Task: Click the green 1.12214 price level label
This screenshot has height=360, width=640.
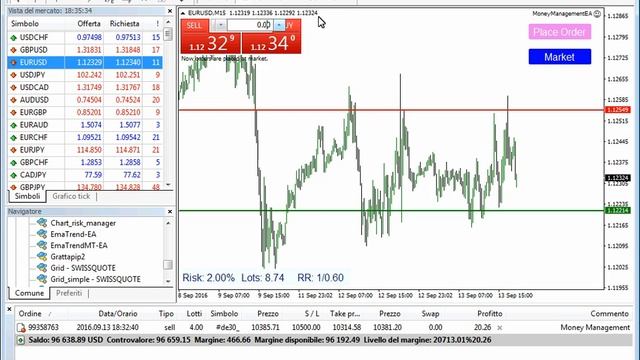Action: [617, 211]
